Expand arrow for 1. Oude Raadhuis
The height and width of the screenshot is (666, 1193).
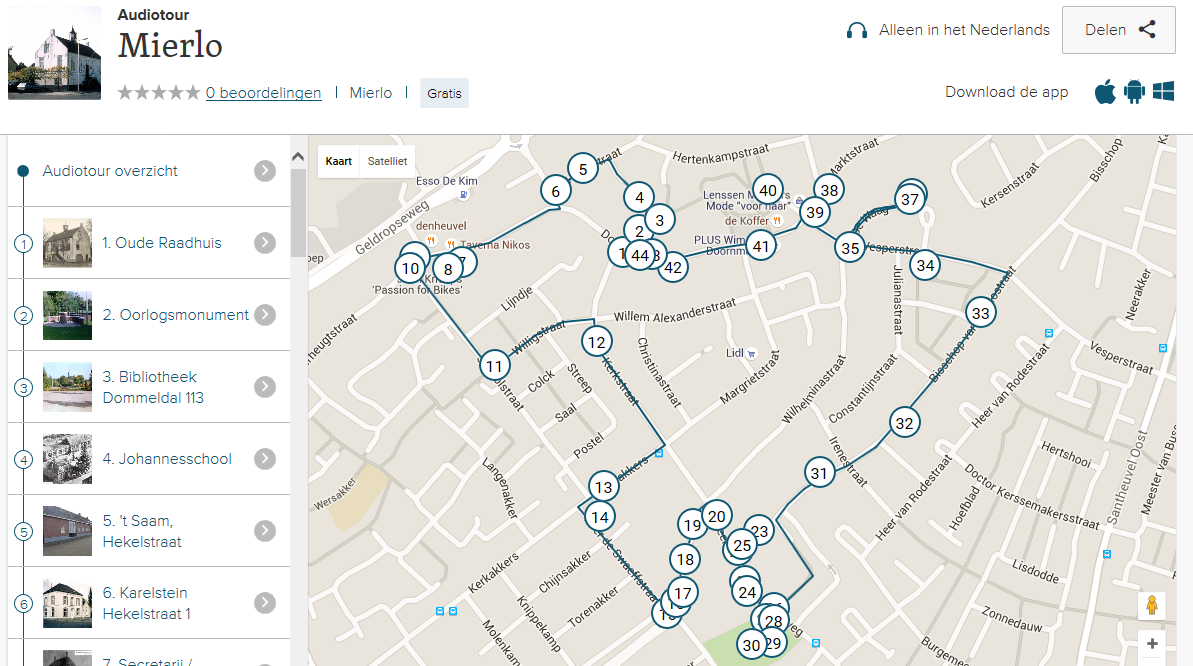pyautogui.click(x=265, y=243)
